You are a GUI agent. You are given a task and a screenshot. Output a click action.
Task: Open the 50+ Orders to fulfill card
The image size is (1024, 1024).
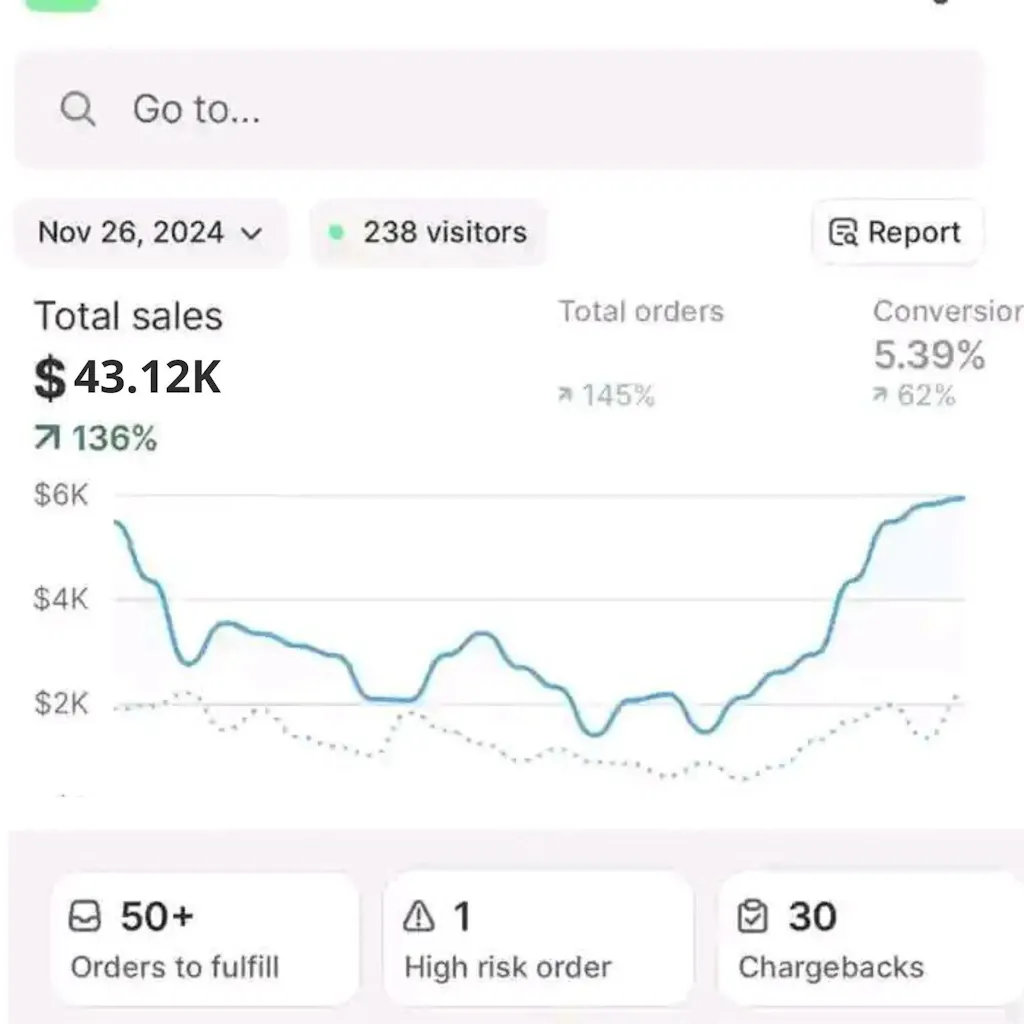pos(204,940)
